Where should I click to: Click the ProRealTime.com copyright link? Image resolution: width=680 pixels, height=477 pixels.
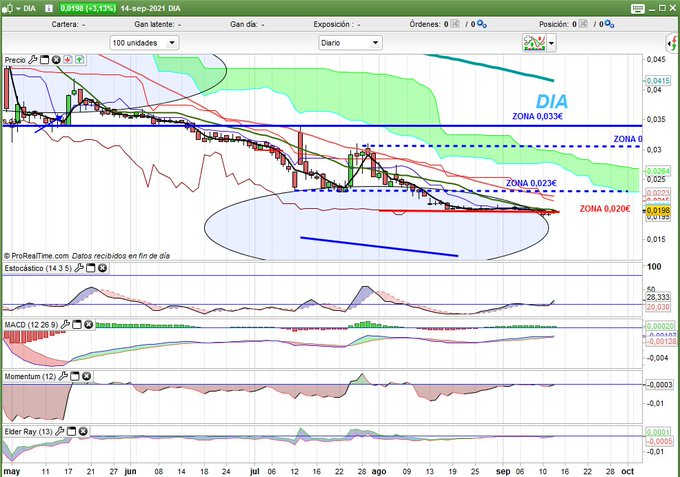[x=36, y=256]
